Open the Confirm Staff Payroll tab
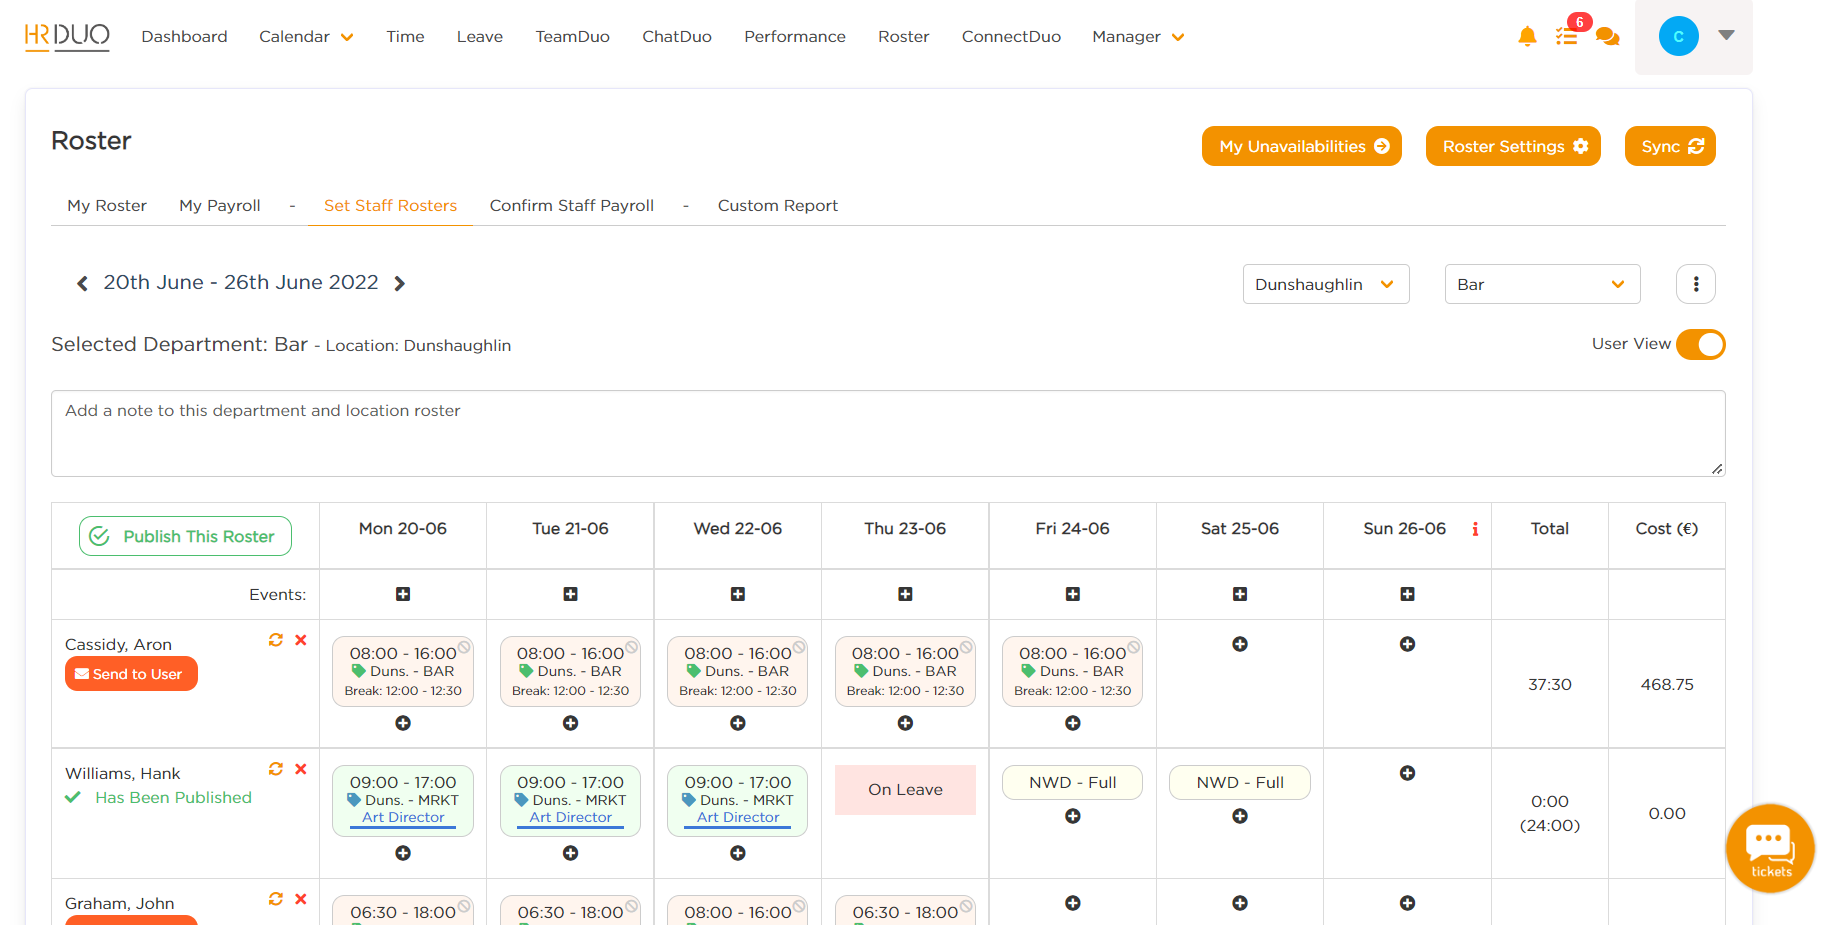Image resolution: width=1822 pixels, height=925 pixels. click(571, 205)
